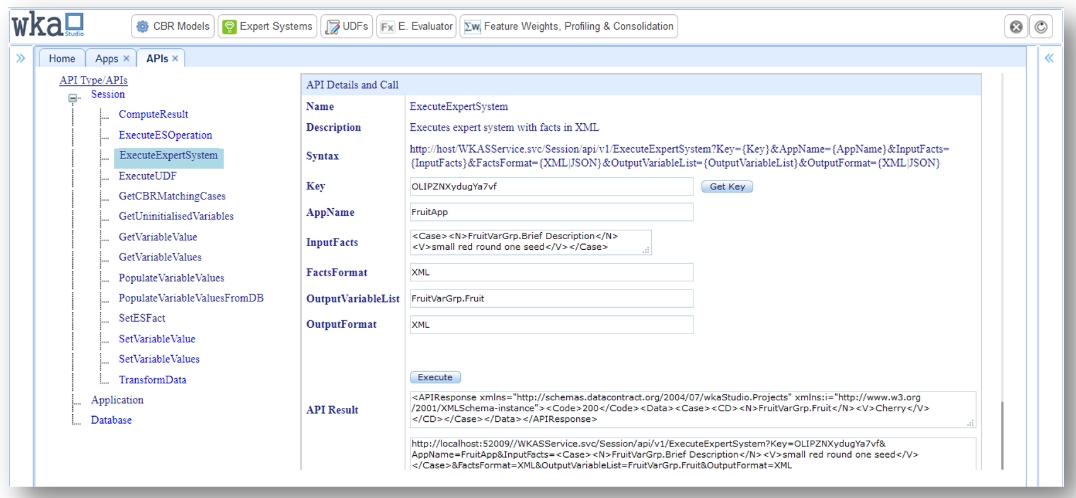Click into the AppName input field
Viewport: 1076px width, 498px height.
point(551,212)
